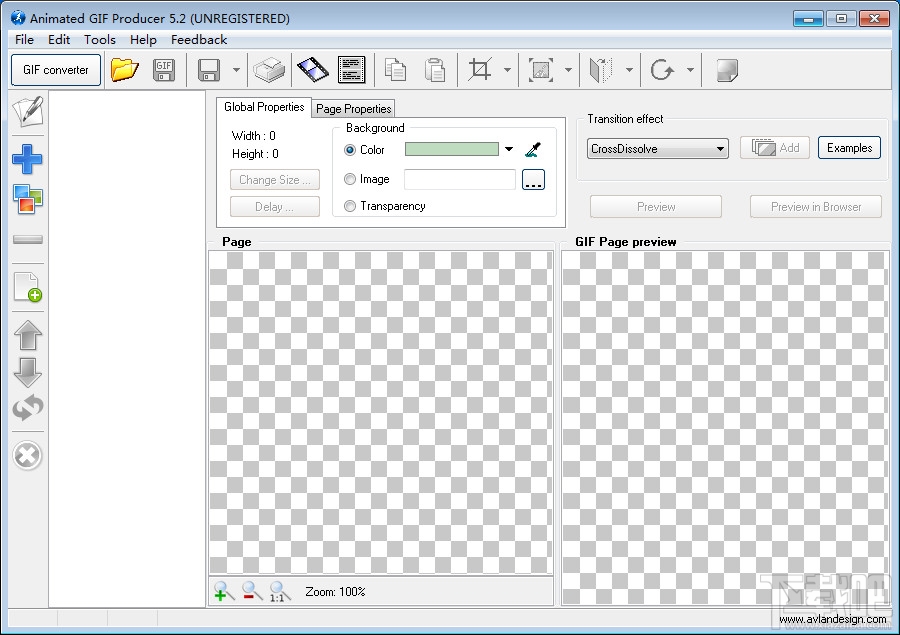Open the Edit menu
Viewport: 900px width, 635px height.
tap(59, 40)
